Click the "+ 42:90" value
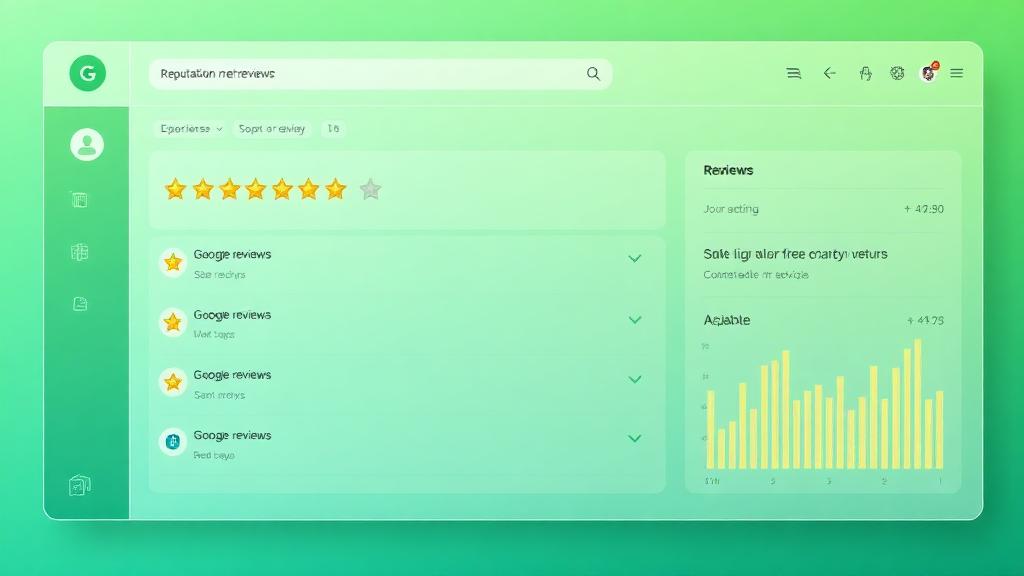The image size is (1024, 576). pyautogui.click(x=924, y=209)
